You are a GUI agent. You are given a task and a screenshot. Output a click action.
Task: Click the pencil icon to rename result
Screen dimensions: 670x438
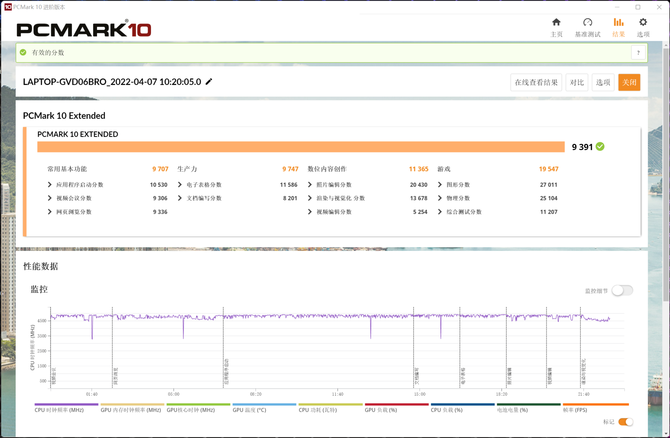[209, 82]
